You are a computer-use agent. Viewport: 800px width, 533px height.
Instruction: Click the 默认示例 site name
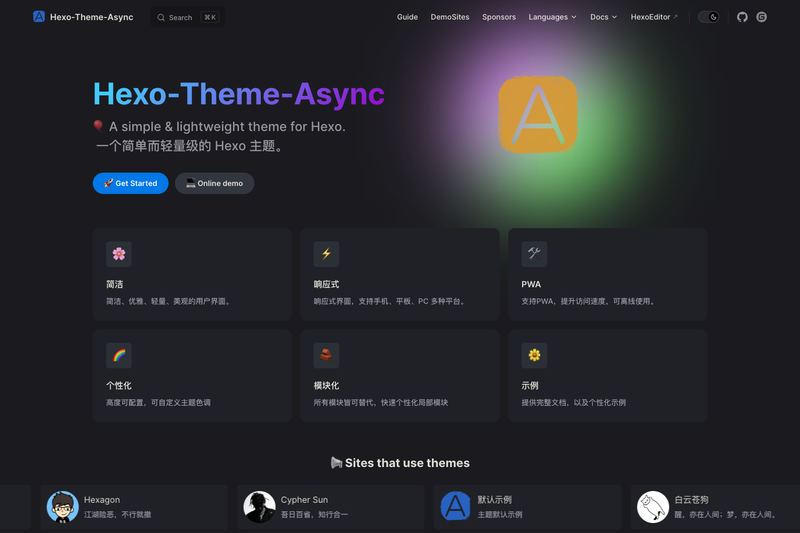(x=494, y=500)
